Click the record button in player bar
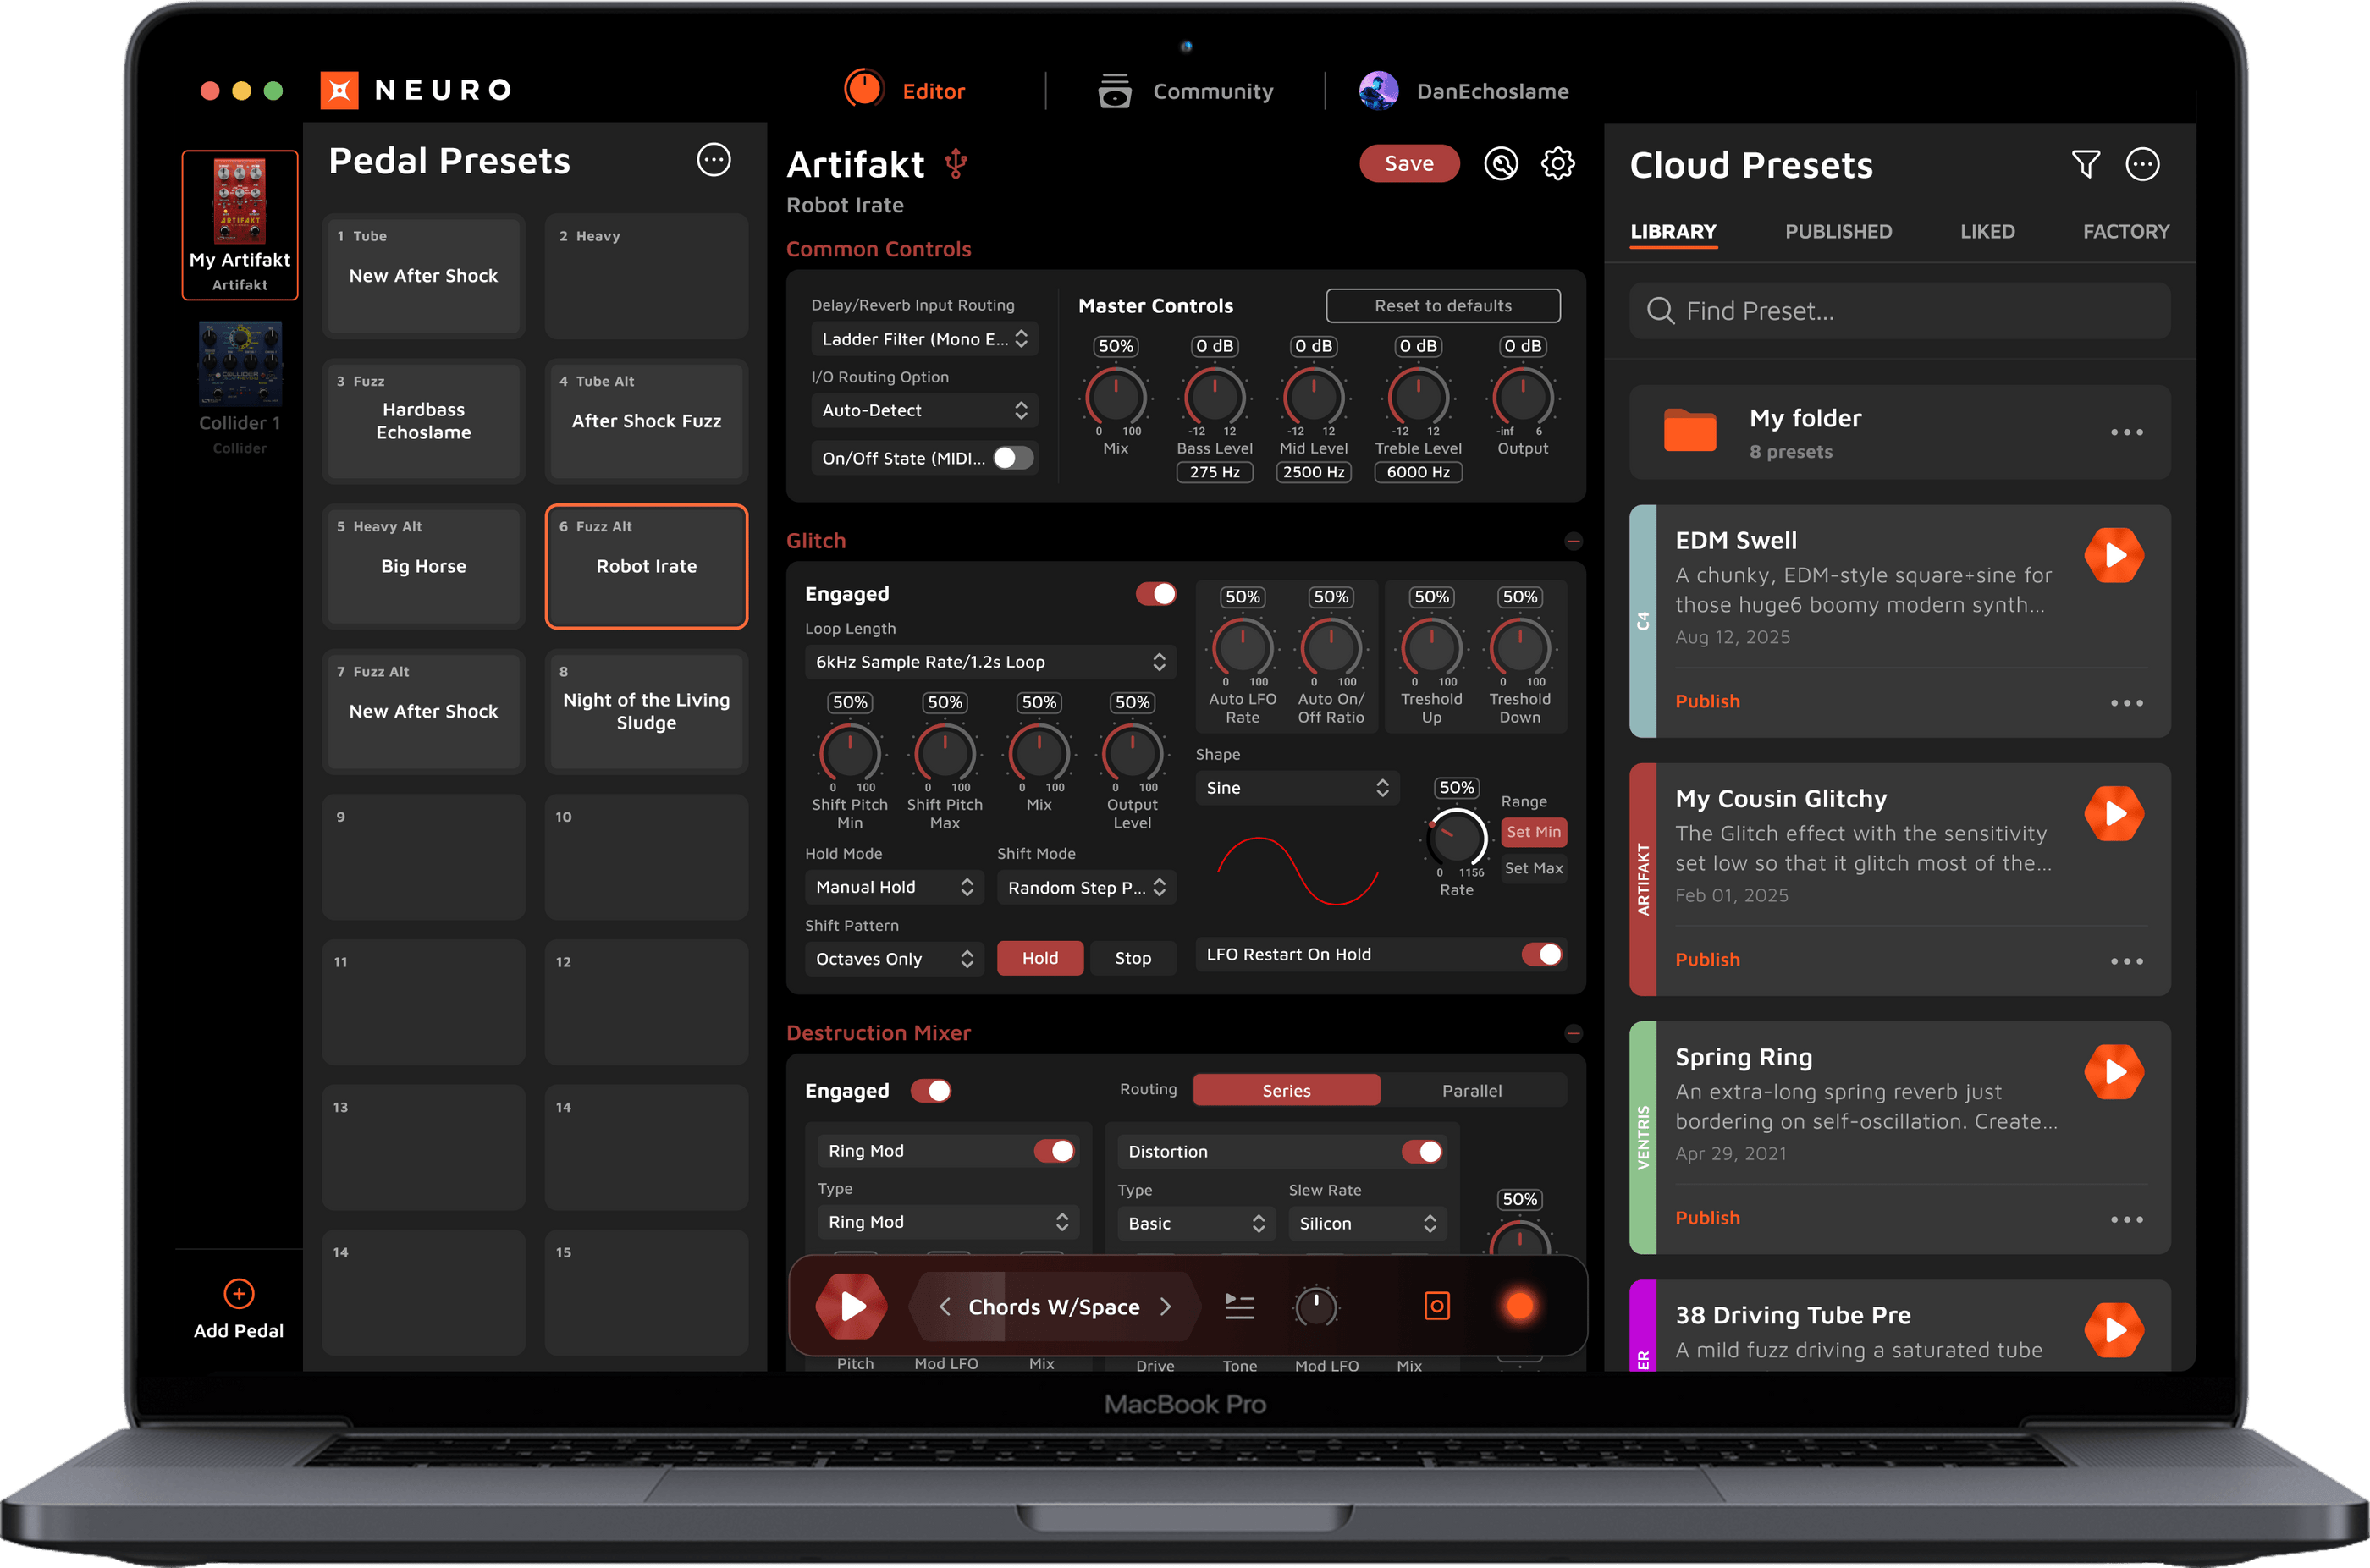 pyautogui.click(x=1519, y=1306)
